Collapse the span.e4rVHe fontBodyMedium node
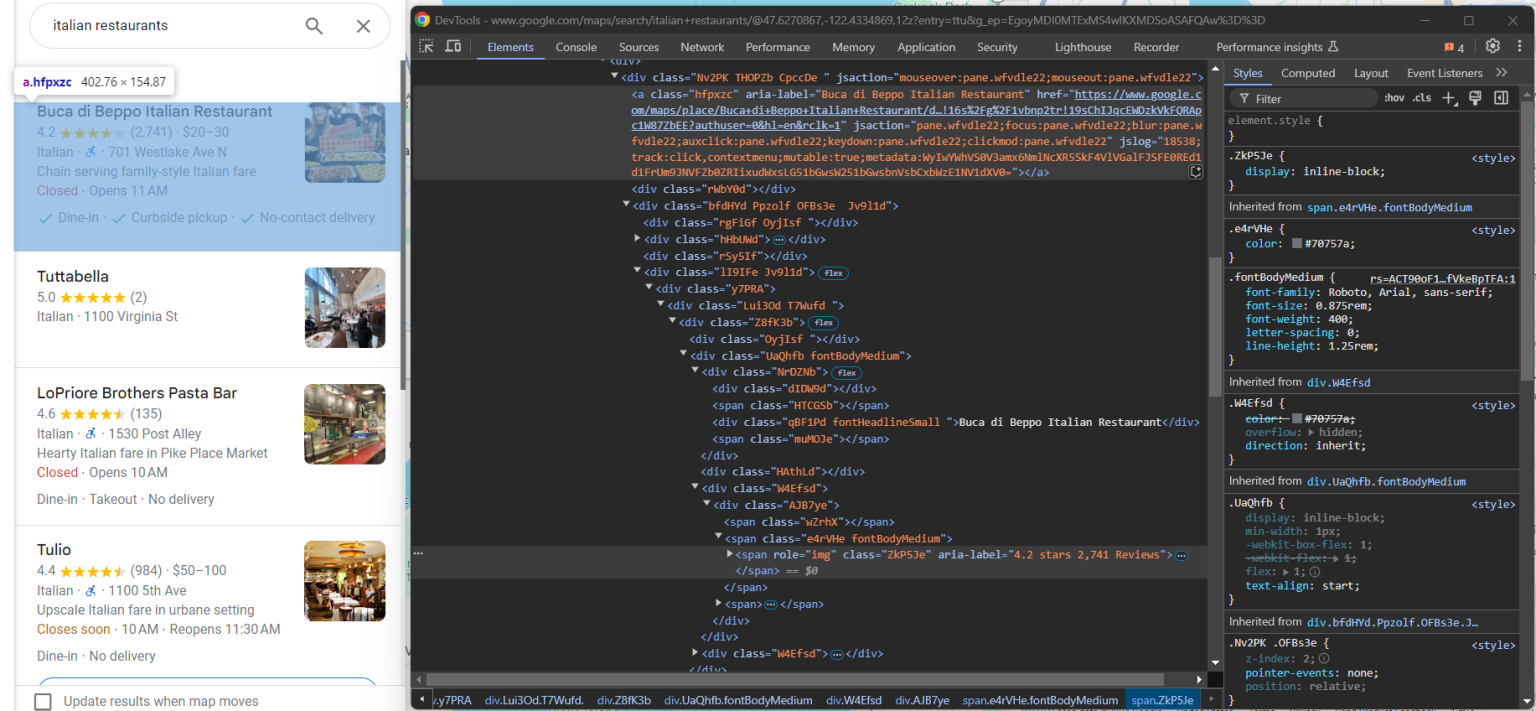This screenshot has height=711, width=1536. [718, 538]
